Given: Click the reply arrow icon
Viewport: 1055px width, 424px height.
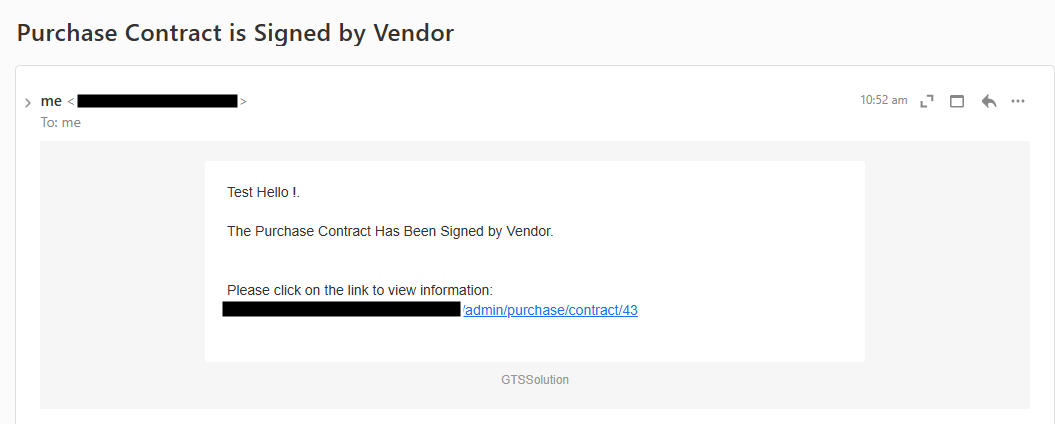Looking at the screenshot, I should pyautogui.click(x=989, y=101).
